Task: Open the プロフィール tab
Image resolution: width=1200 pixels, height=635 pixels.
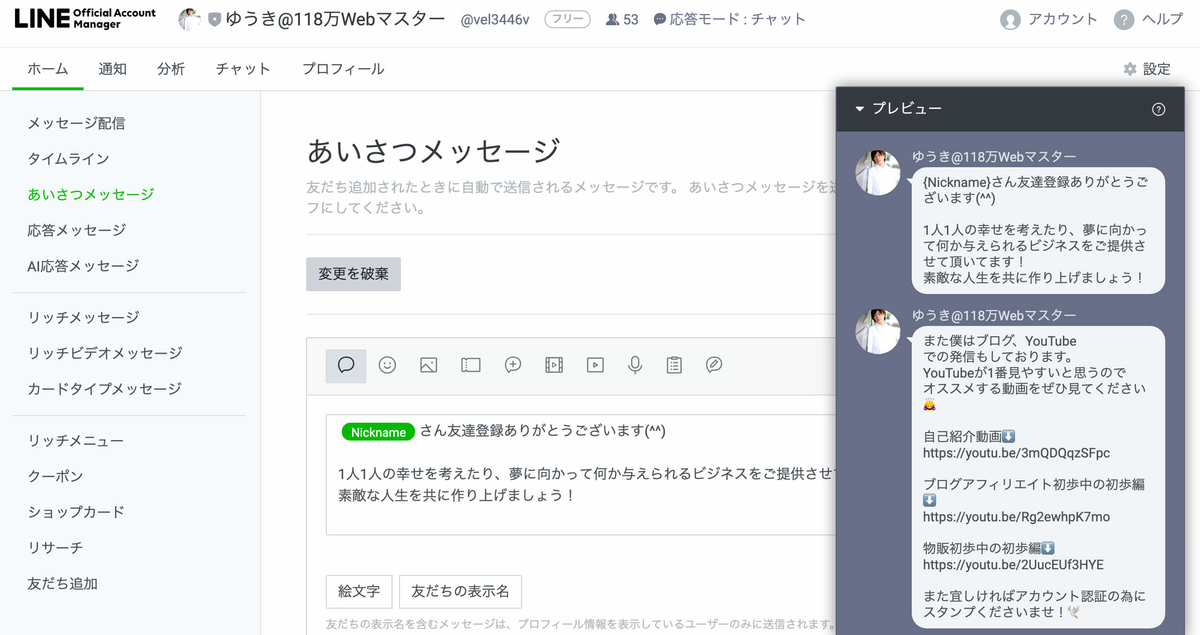Action: pyautogui.click(x=343, y=69)
